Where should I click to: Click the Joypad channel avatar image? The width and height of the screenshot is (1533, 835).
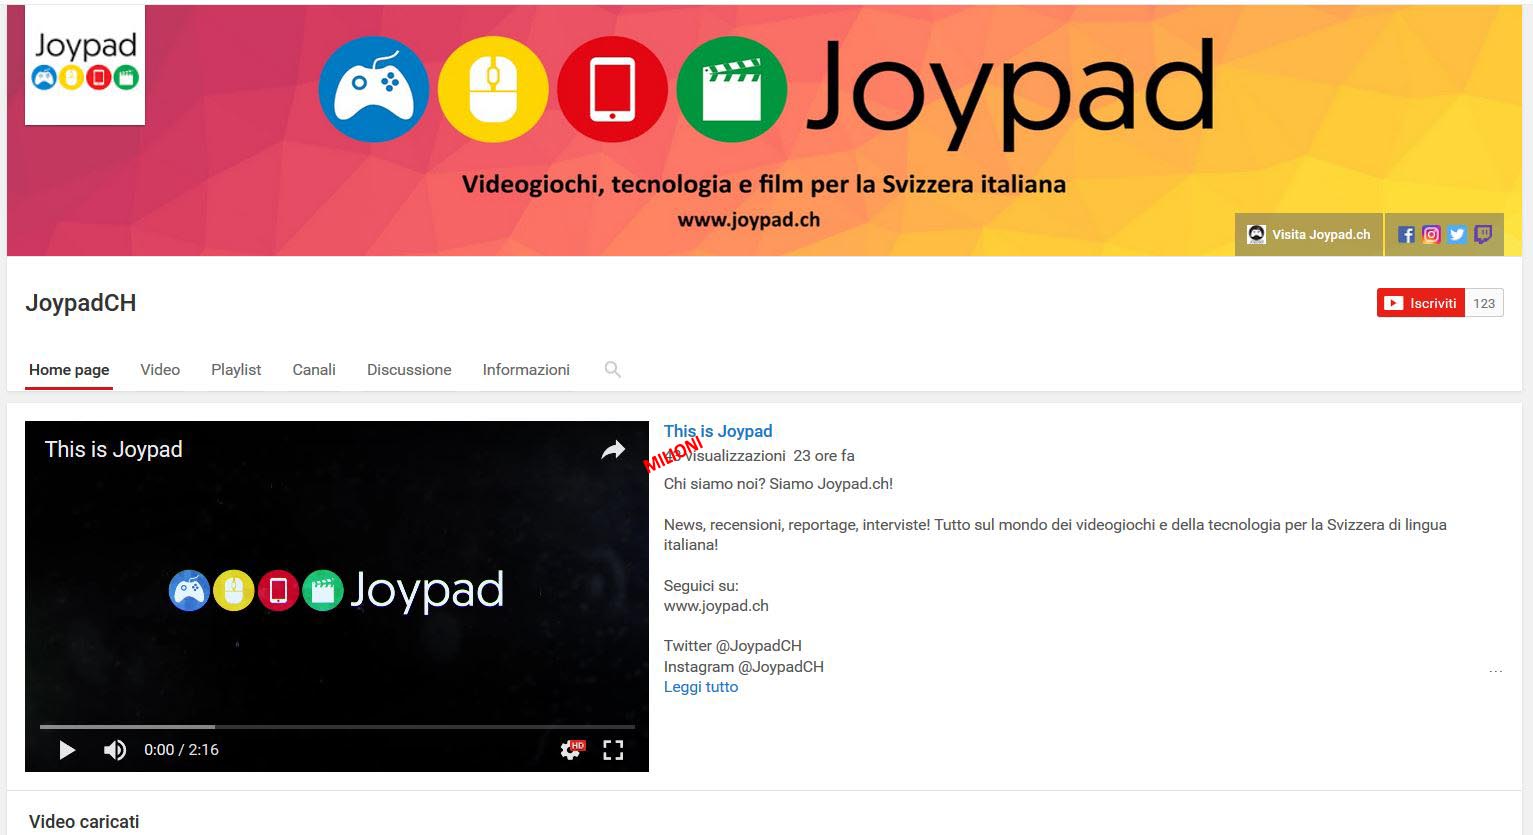(85, 65)
